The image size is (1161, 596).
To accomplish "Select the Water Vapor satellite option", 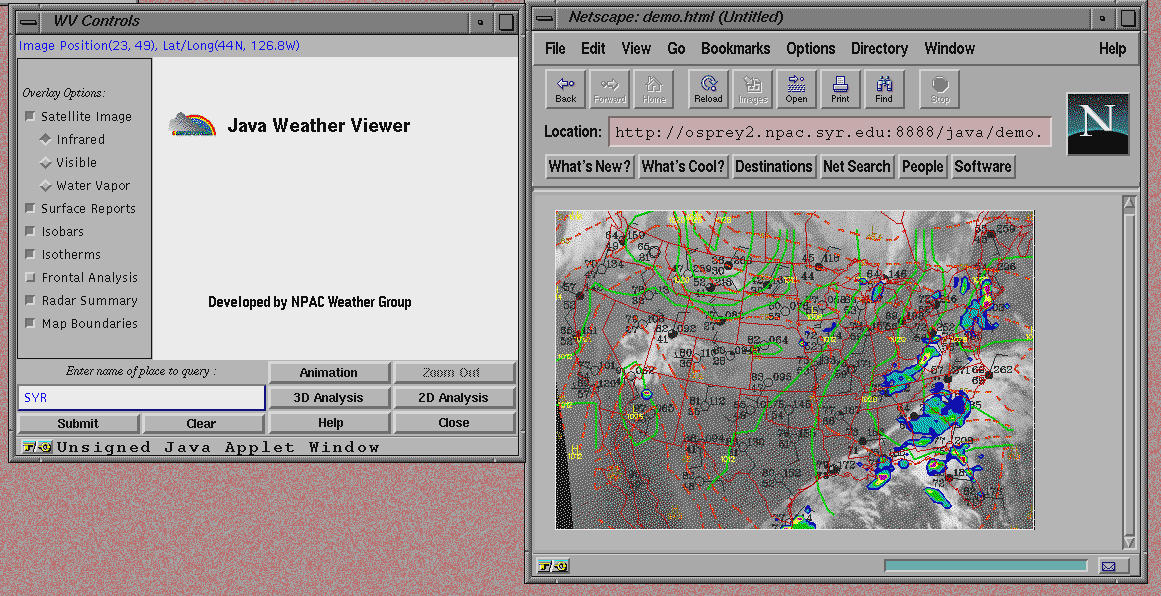I will pos(45,185).
